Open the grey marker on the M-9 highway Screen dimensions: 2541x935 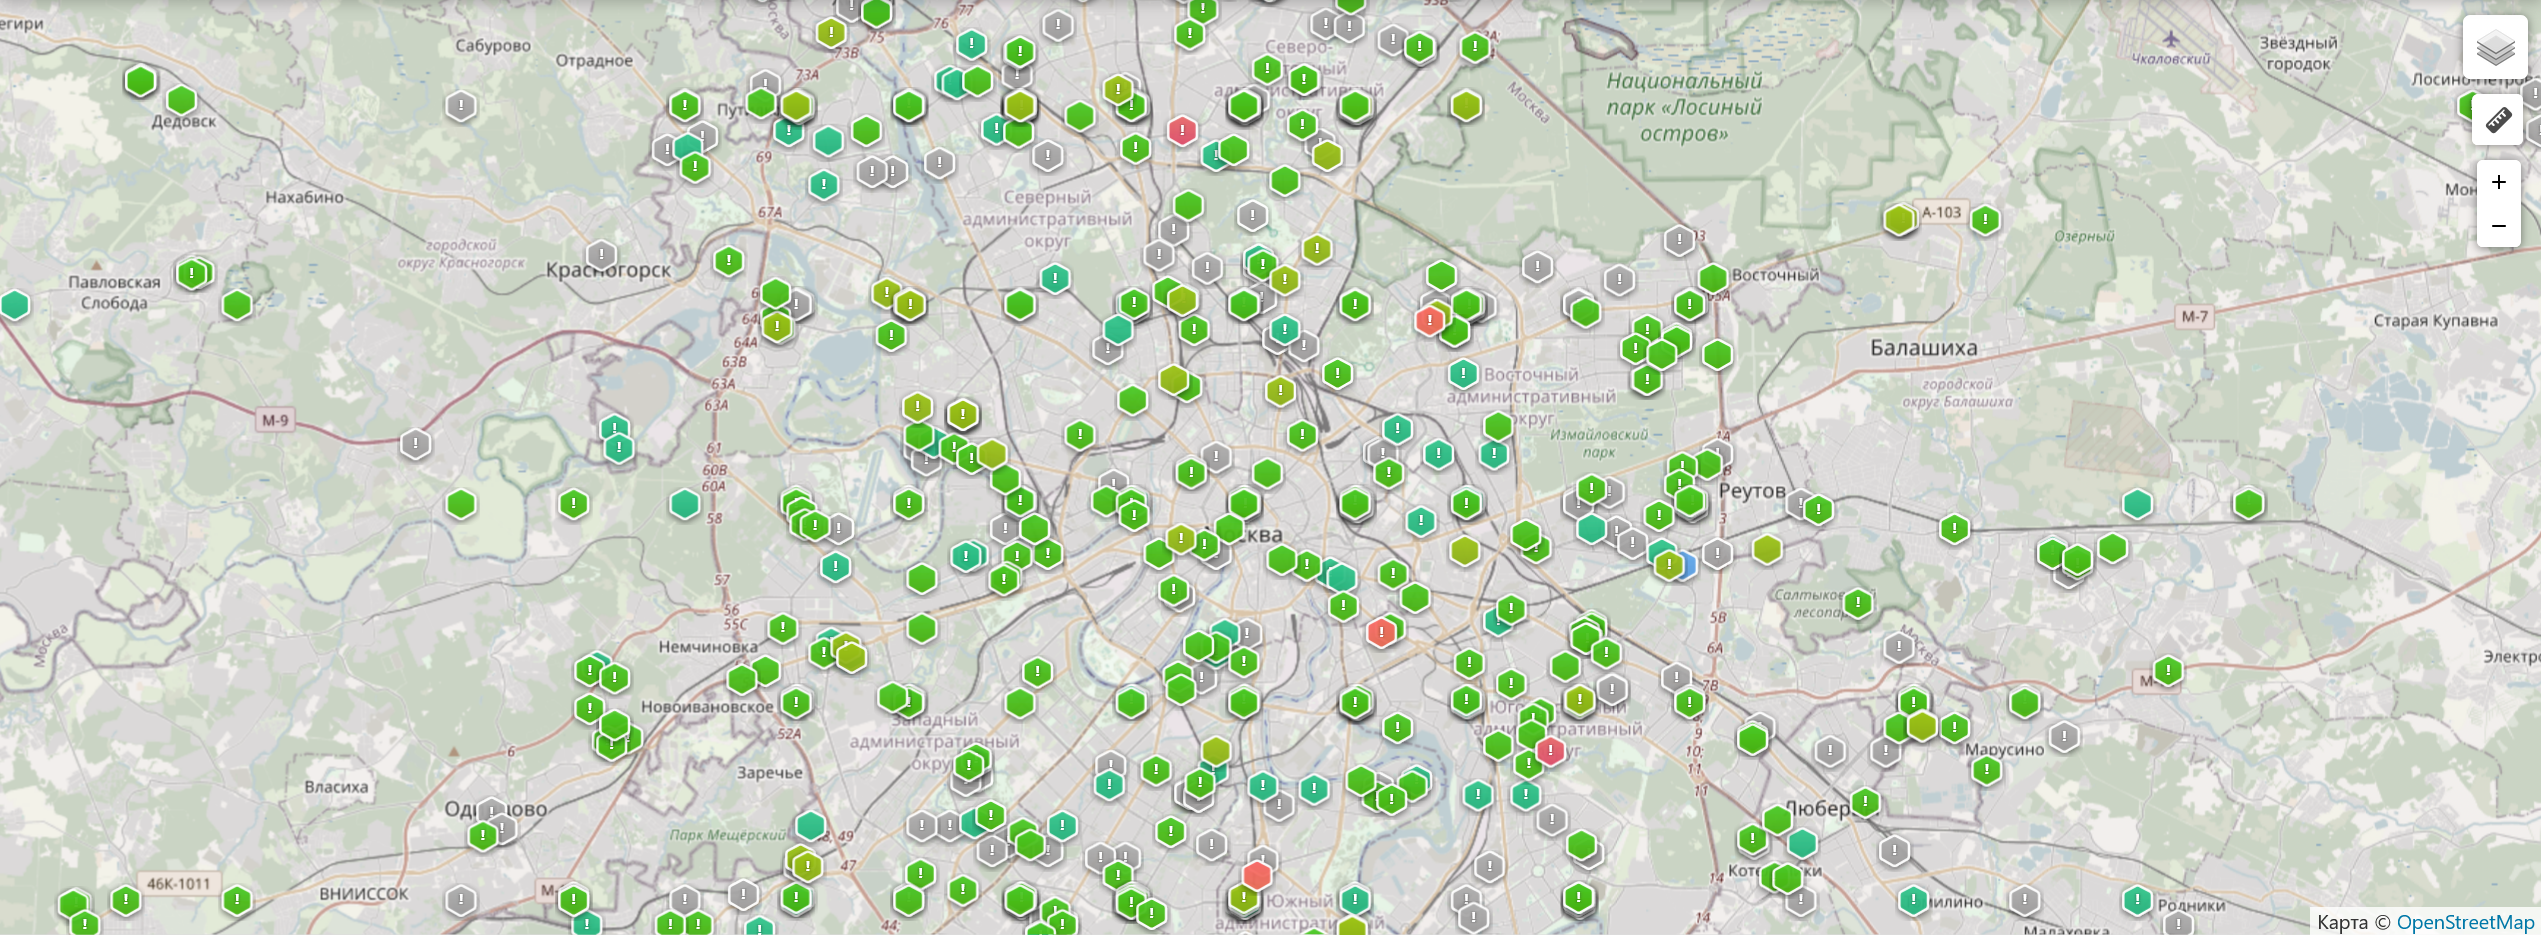(x=415, y=442)
